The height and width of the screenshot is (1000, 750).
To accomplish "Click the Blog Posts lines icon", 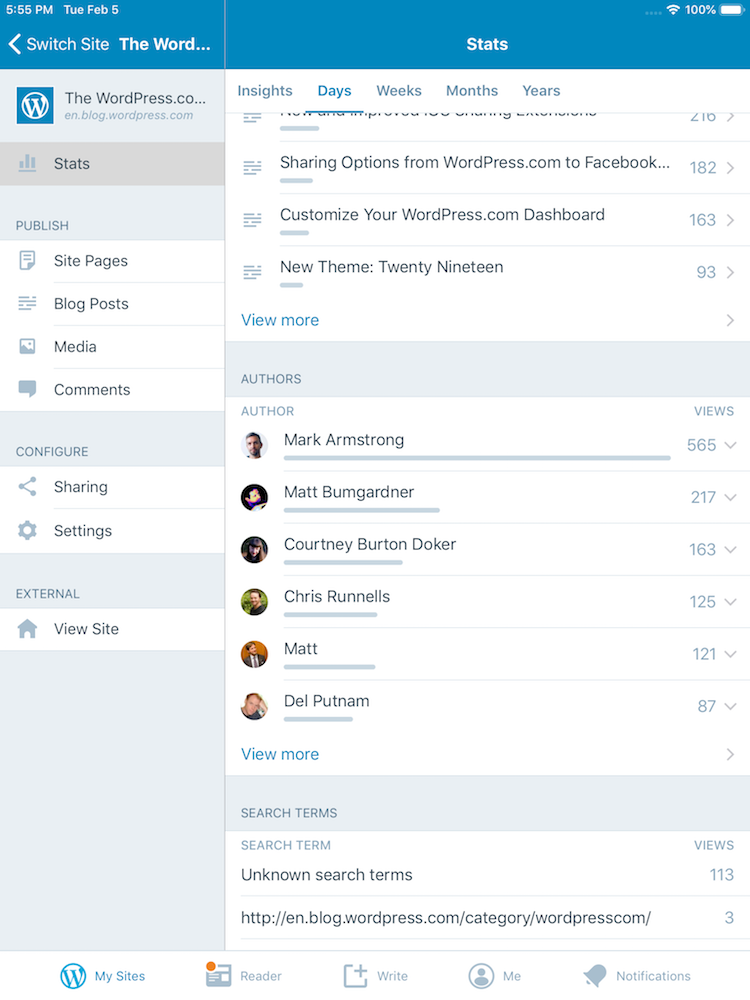I will click(x=27, y=303).
